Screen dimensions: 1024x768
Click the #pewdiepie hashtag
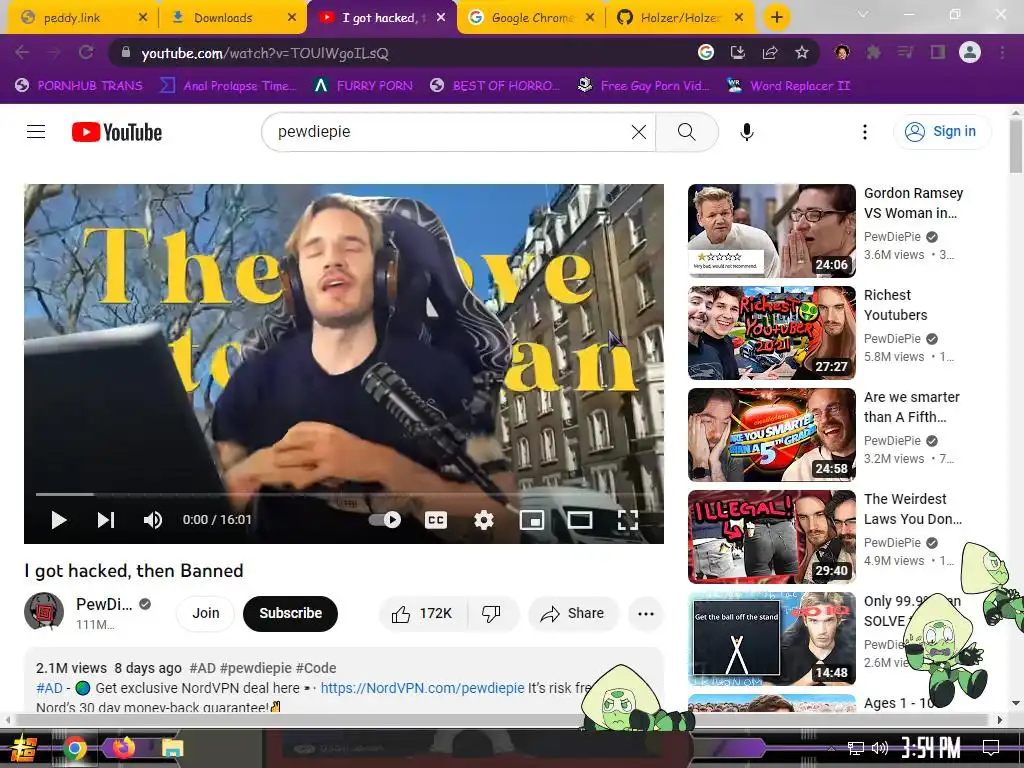[255, 668]
